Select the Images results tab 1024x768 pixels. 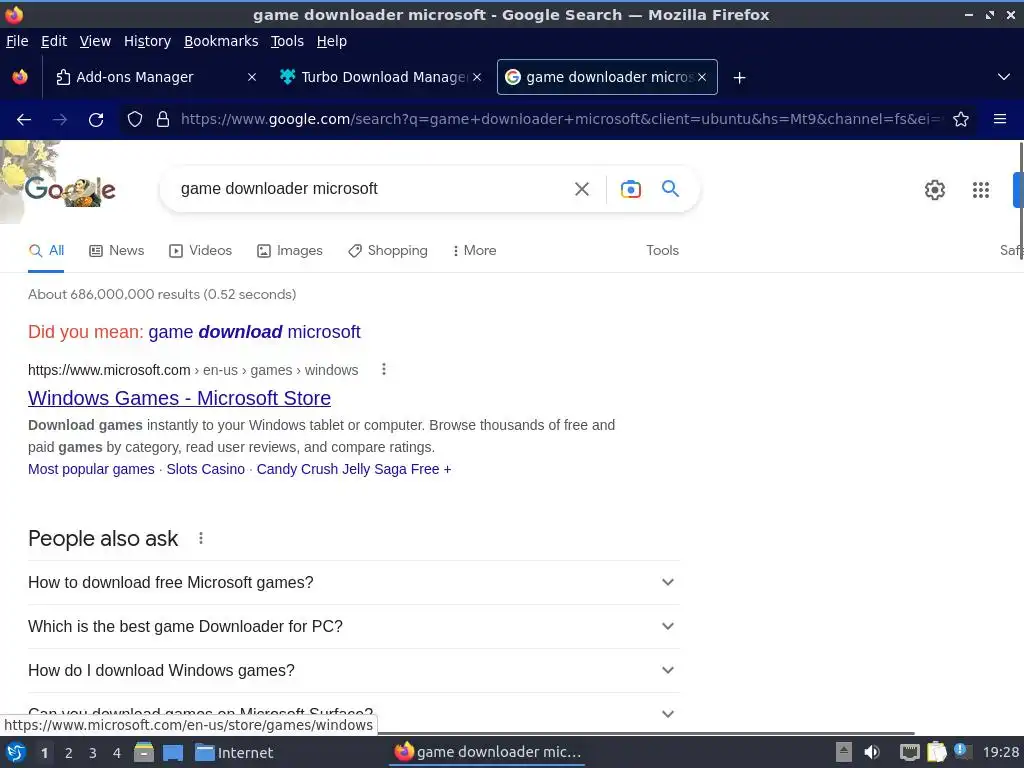point(290,251)
